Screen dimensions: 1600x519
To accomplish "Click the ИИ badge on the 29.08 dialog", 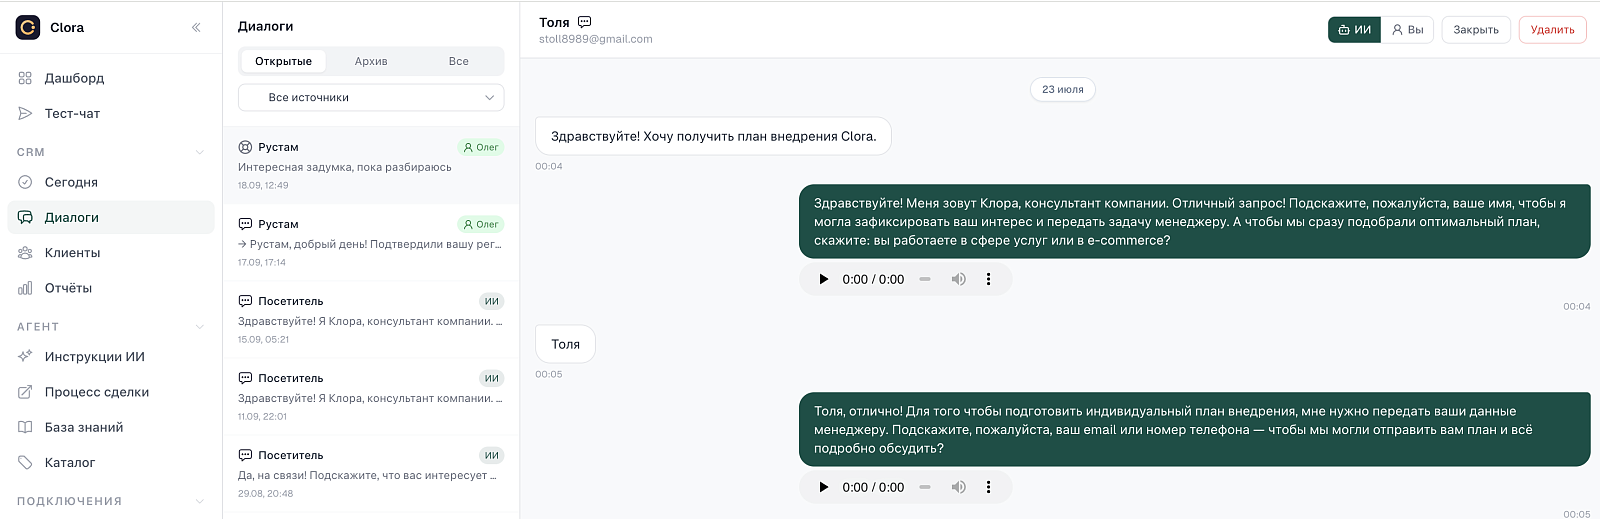I will (x=492, y=455).
